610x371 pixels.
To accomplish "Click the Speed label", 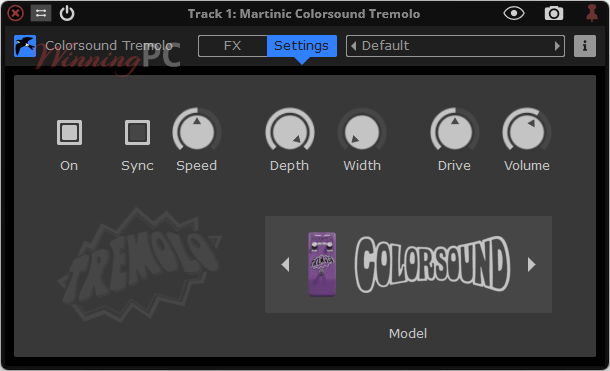I will [196, 166].
